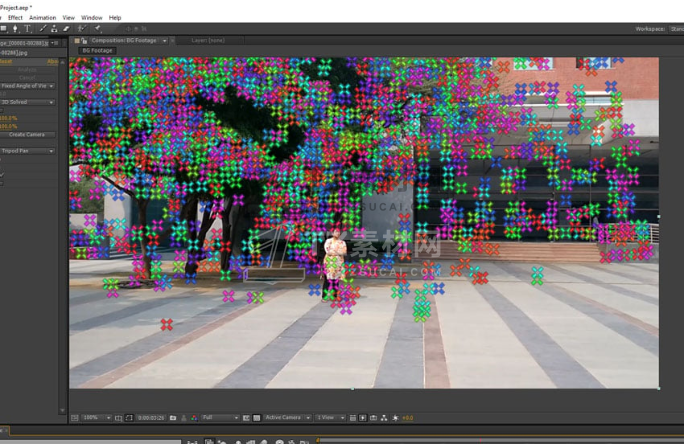Open the 1 View layout dropdown

click(x=331, y=418)
